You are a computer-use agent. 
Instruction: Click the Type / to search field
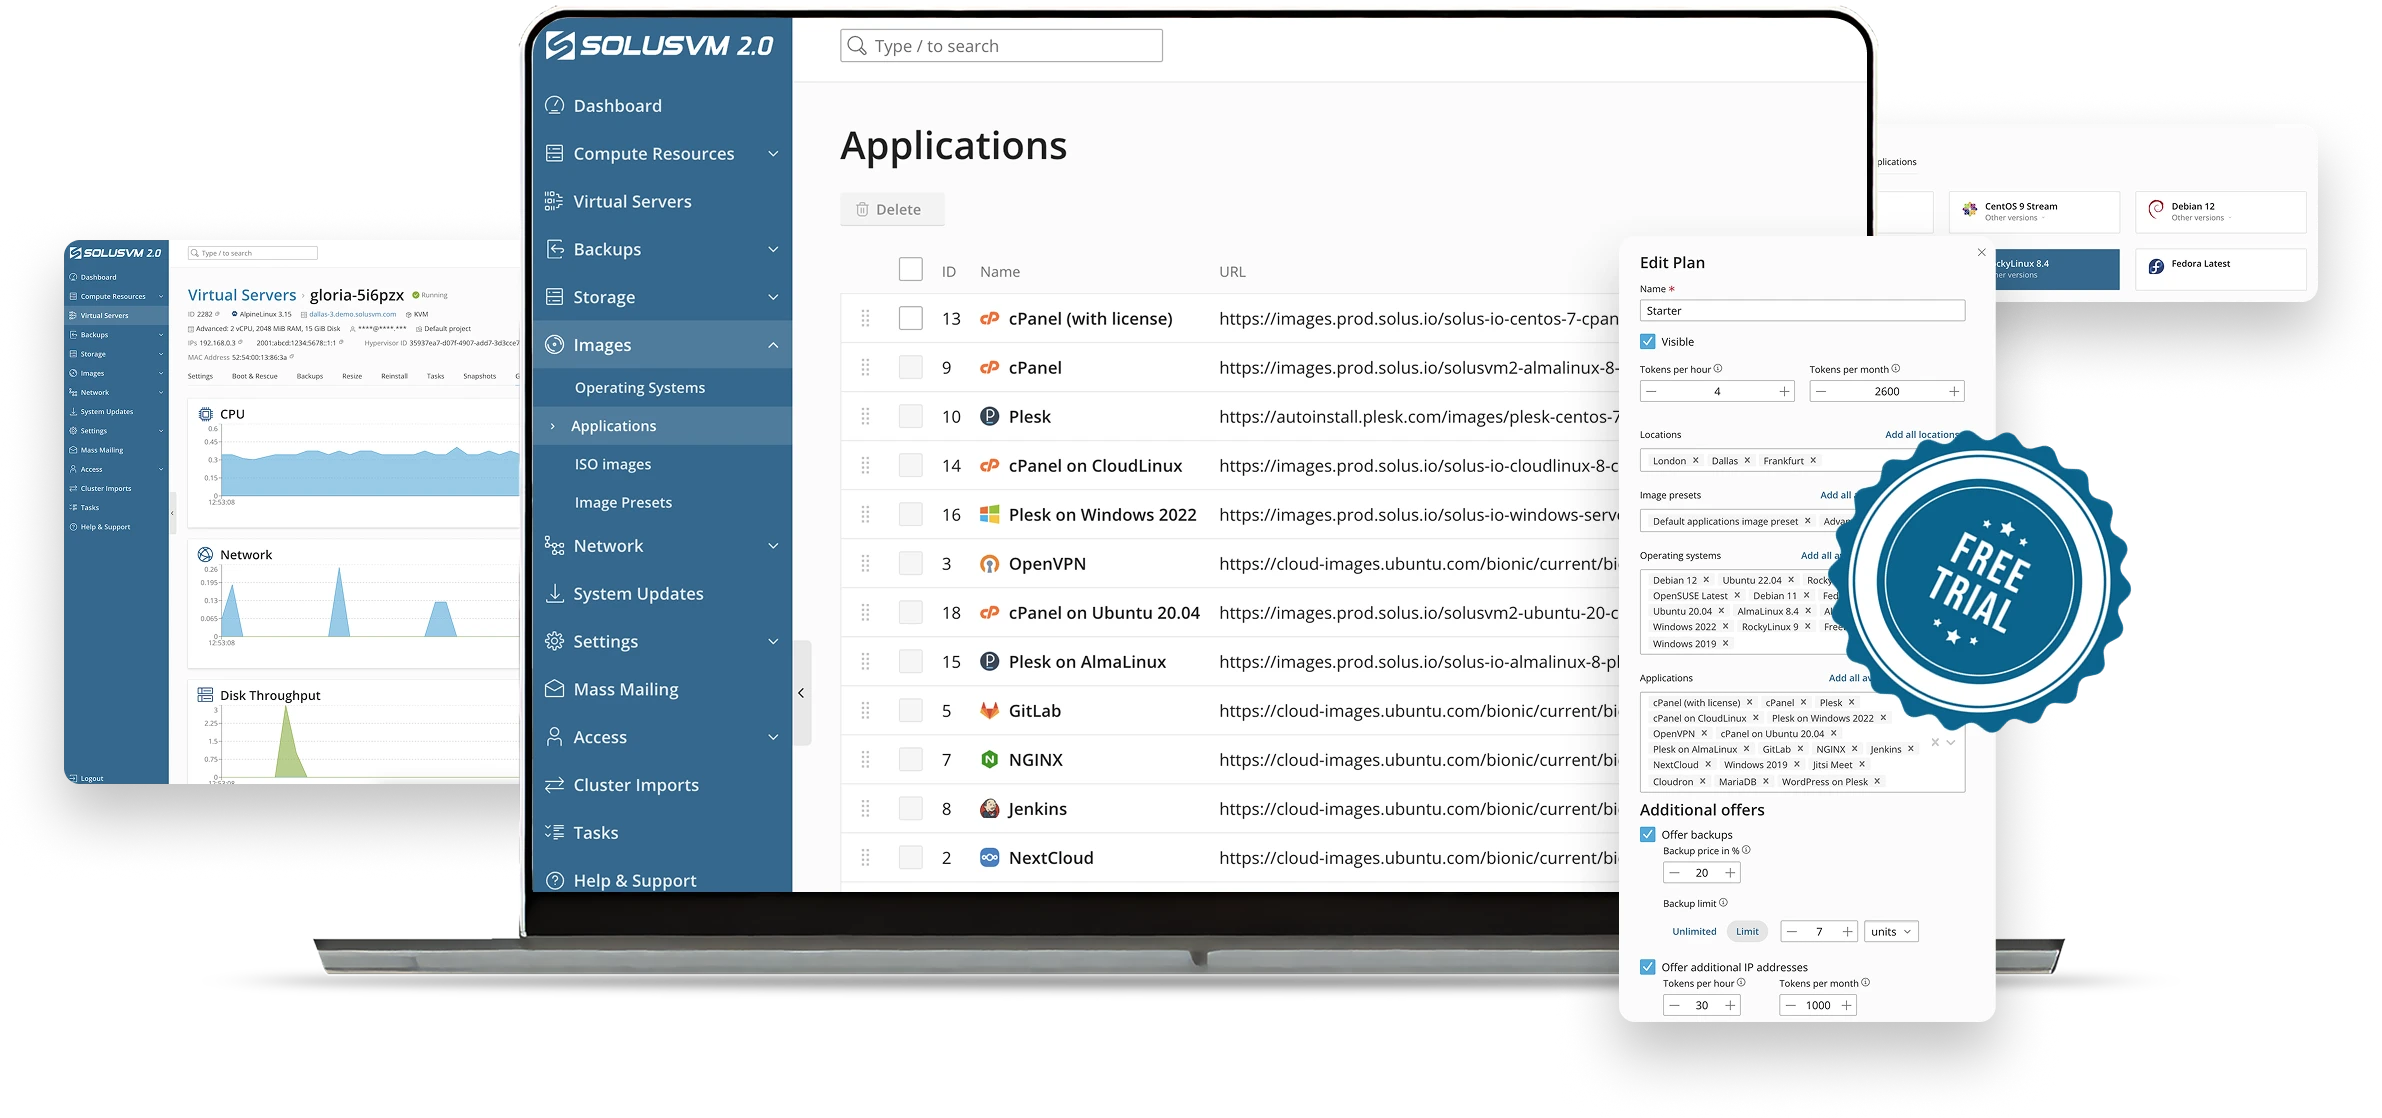tap(1001, 45)
